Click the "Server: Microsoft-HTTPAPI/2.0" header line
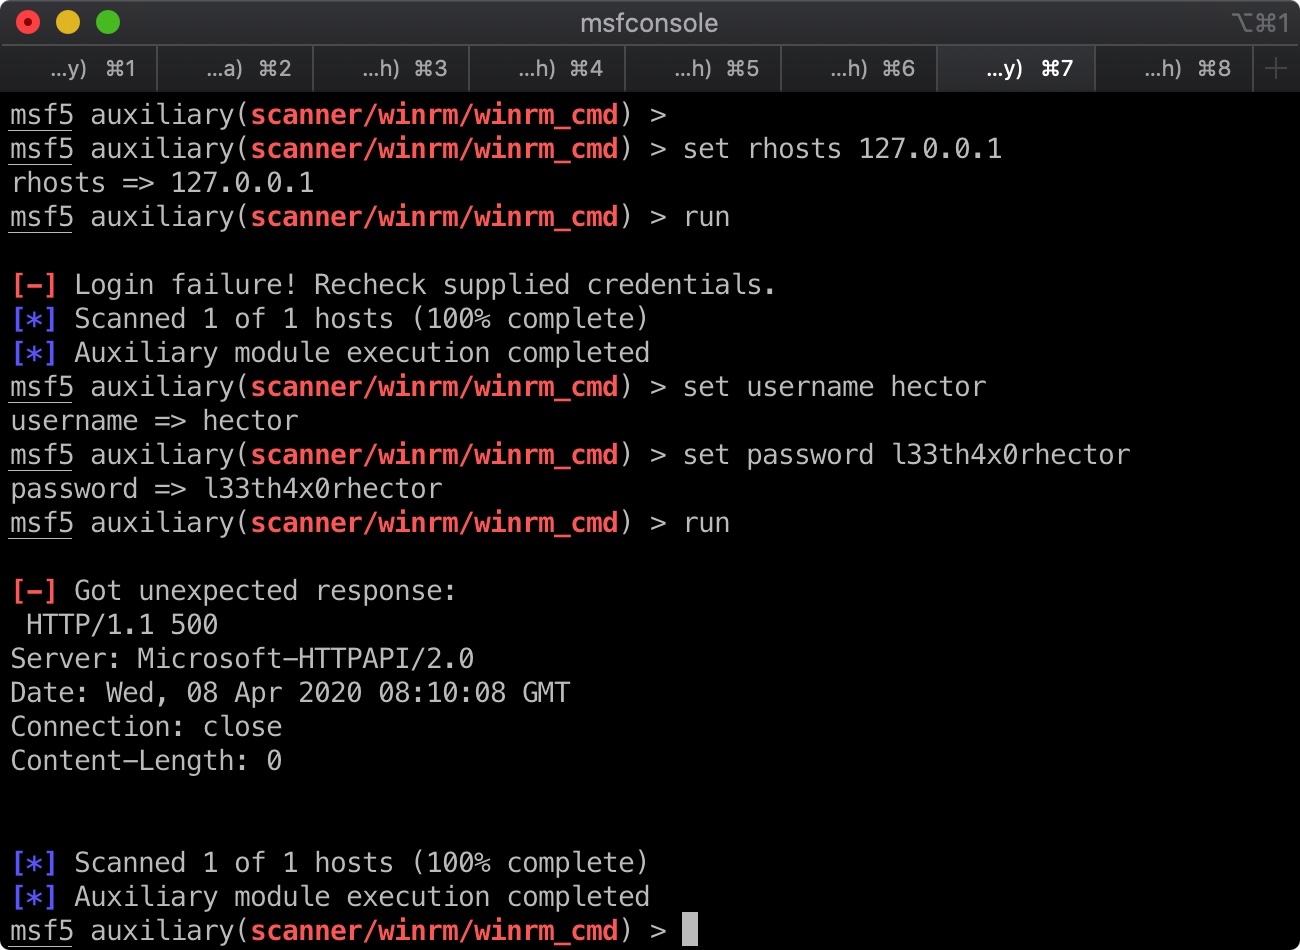Screen dimensions: 1300x950 pyautogui.click(x=242, y=659)
